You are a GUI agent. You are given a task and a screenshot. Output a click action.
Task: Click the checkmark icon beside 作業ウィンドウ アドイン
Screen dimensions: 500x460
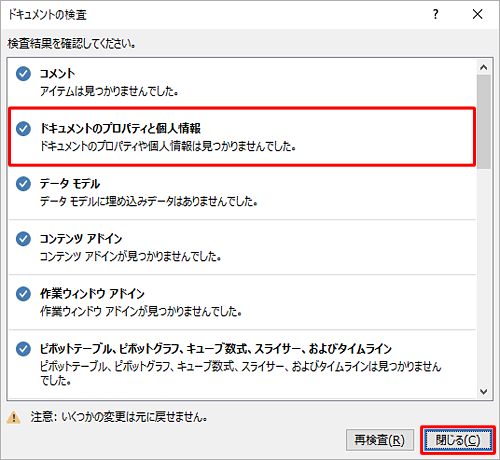coord(23,294)
